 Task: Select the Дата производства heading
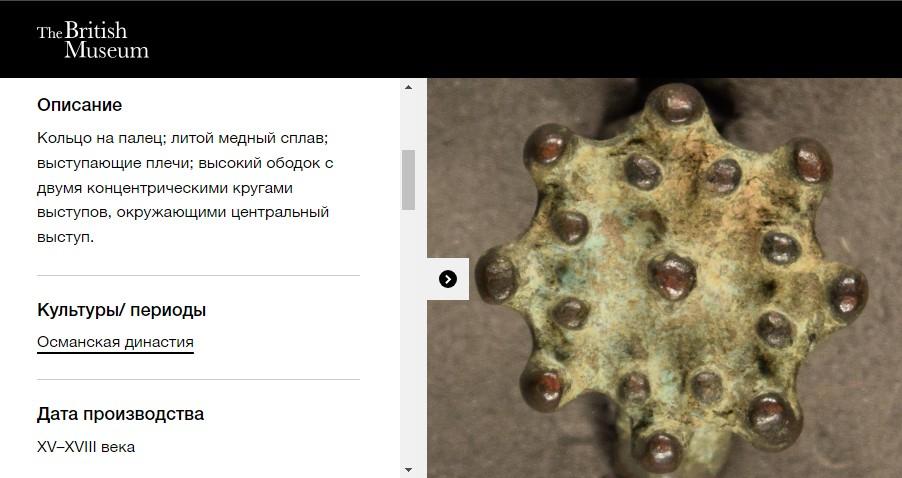pyautogui.click(x=120, y=414)
